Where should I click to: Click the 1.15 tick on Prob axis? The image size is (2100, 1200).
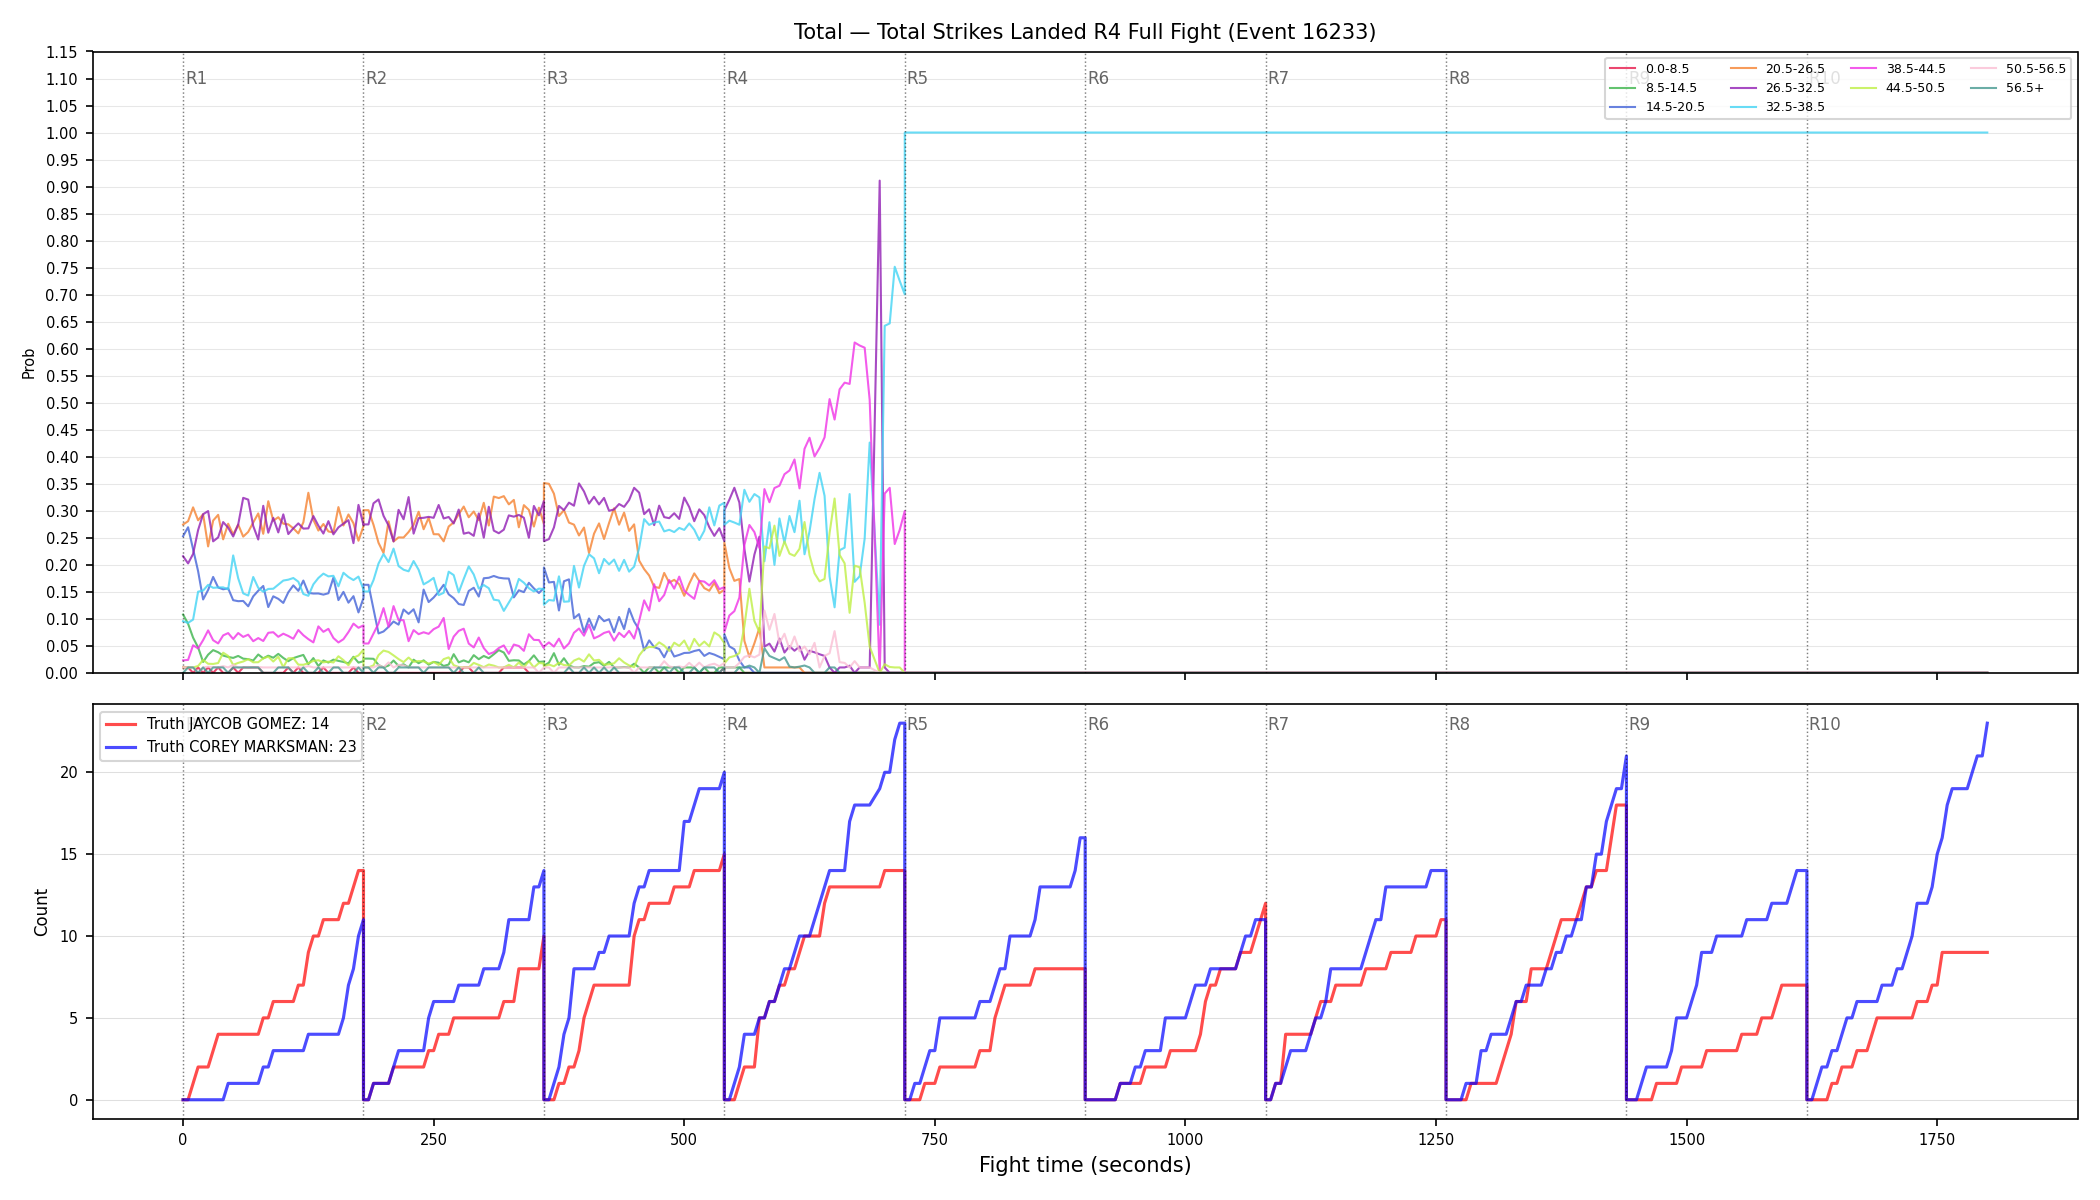coord(61,53)
